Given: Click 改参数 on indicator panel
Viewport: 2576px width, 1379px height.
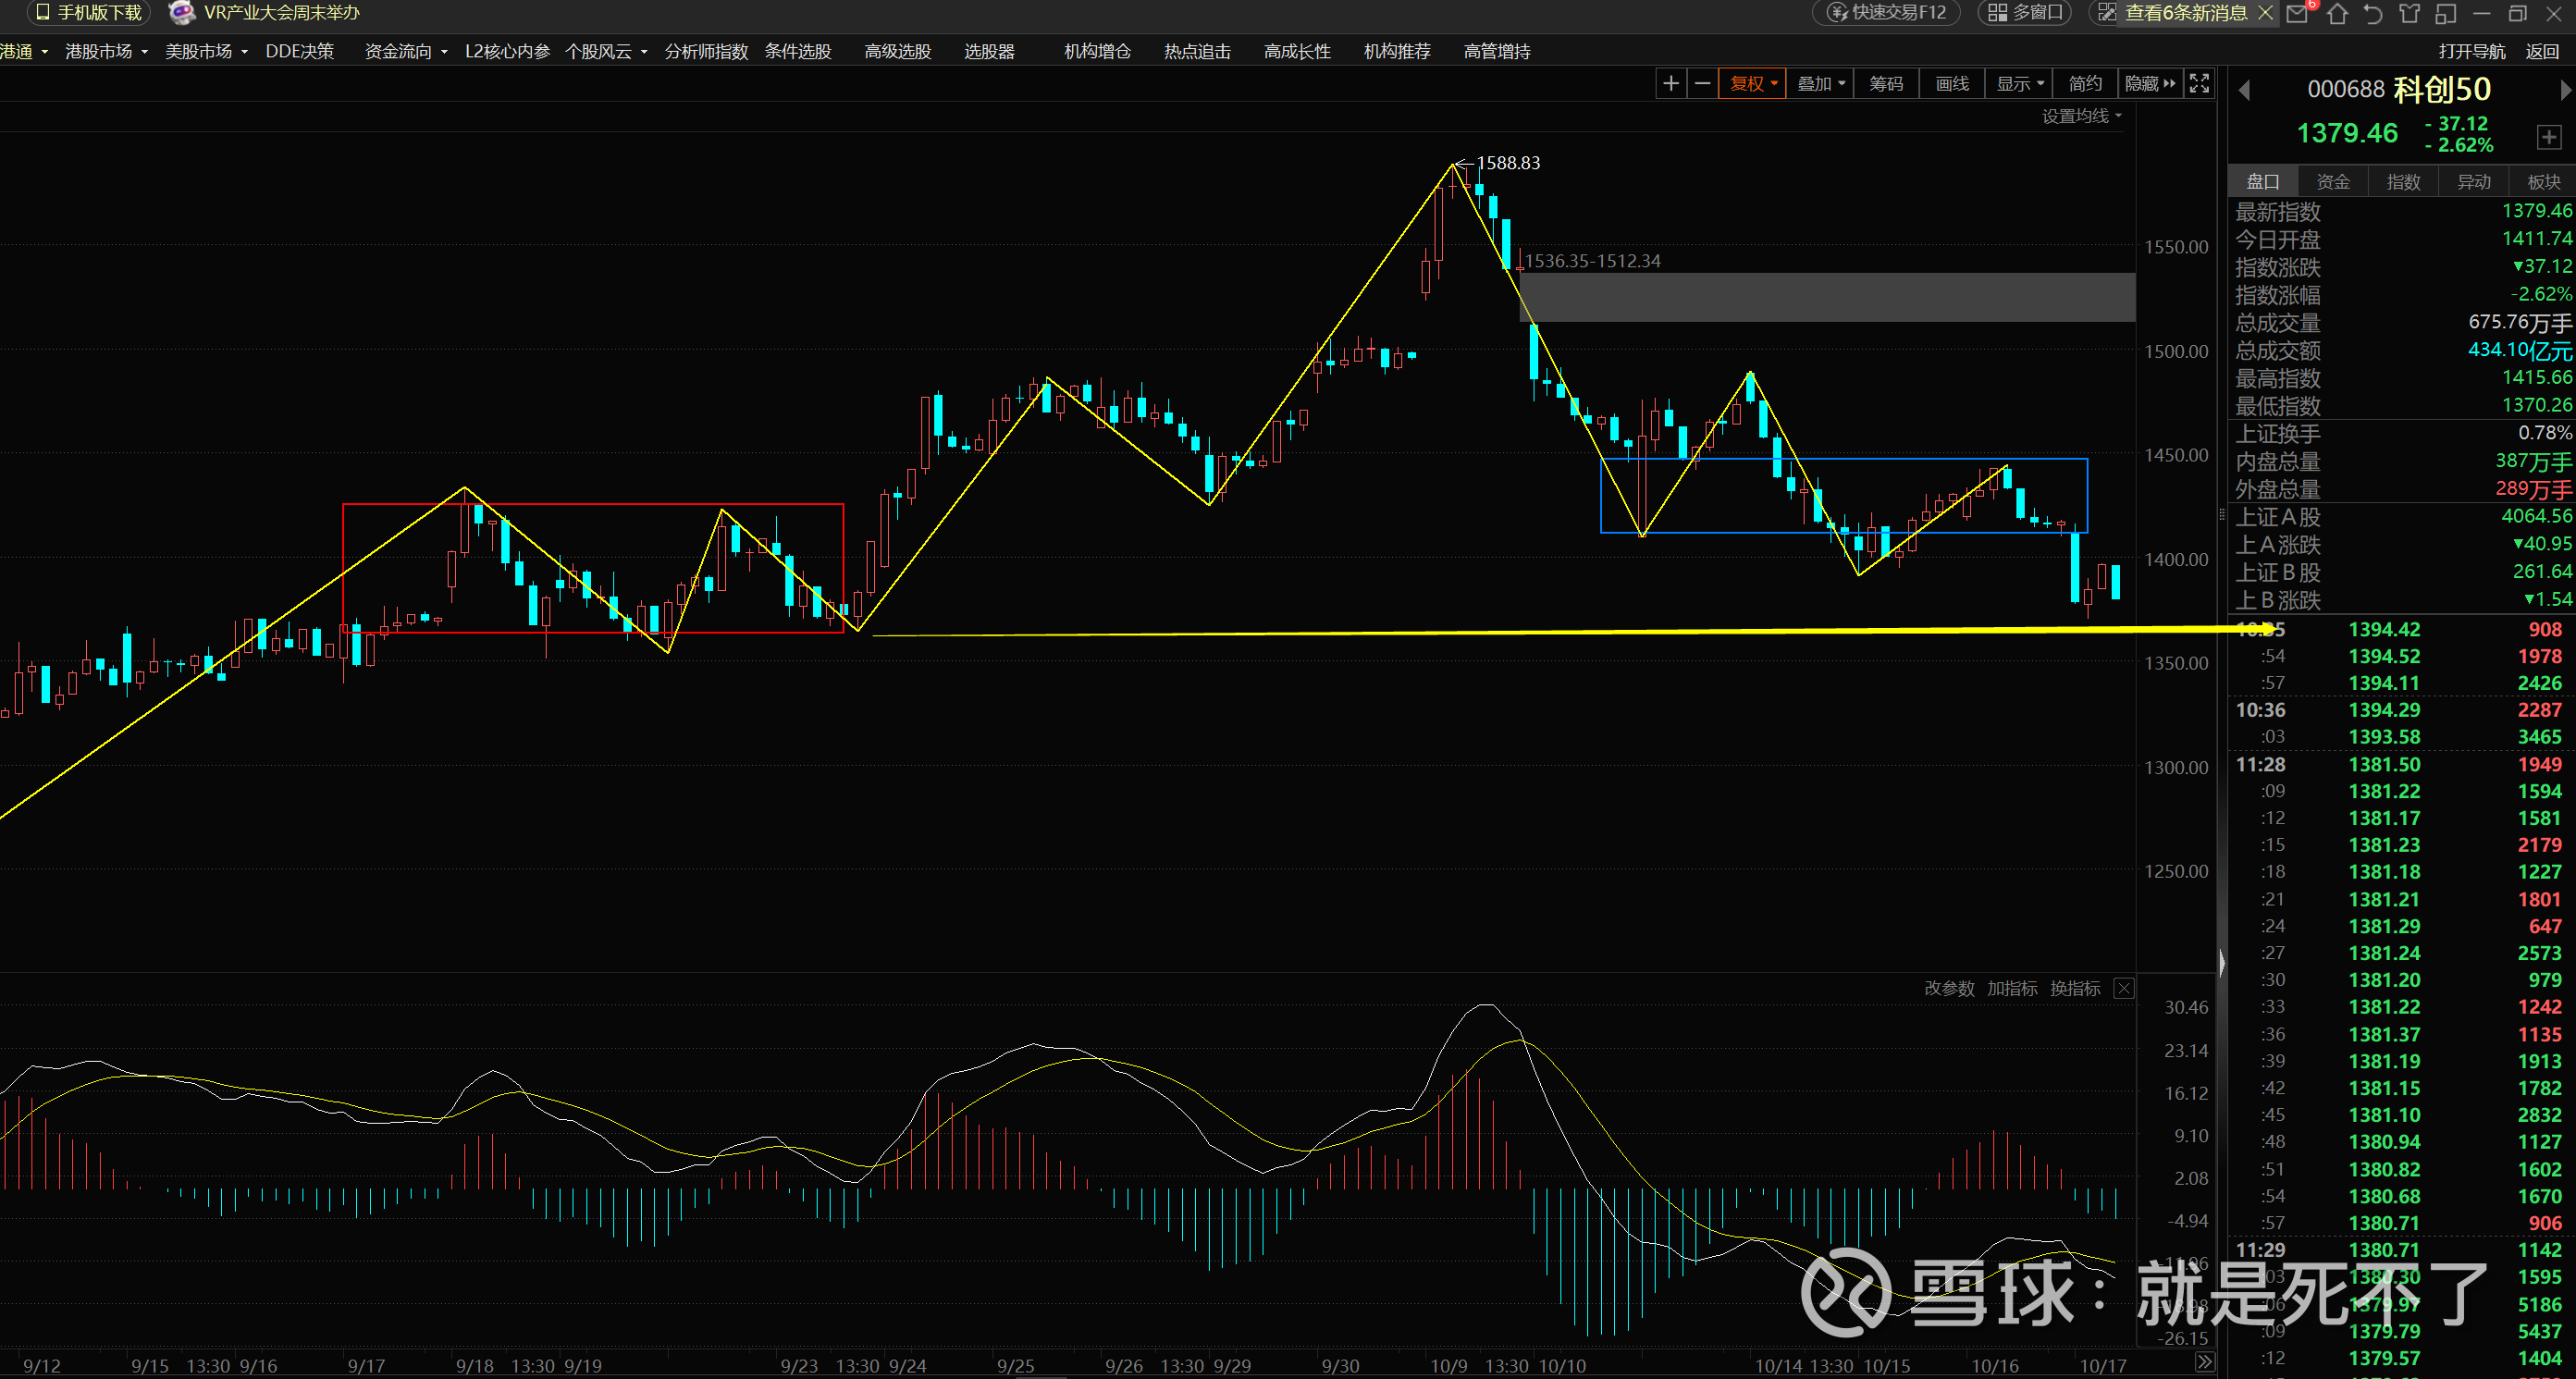Looking at the screenshot, I should coord(1948,988).
